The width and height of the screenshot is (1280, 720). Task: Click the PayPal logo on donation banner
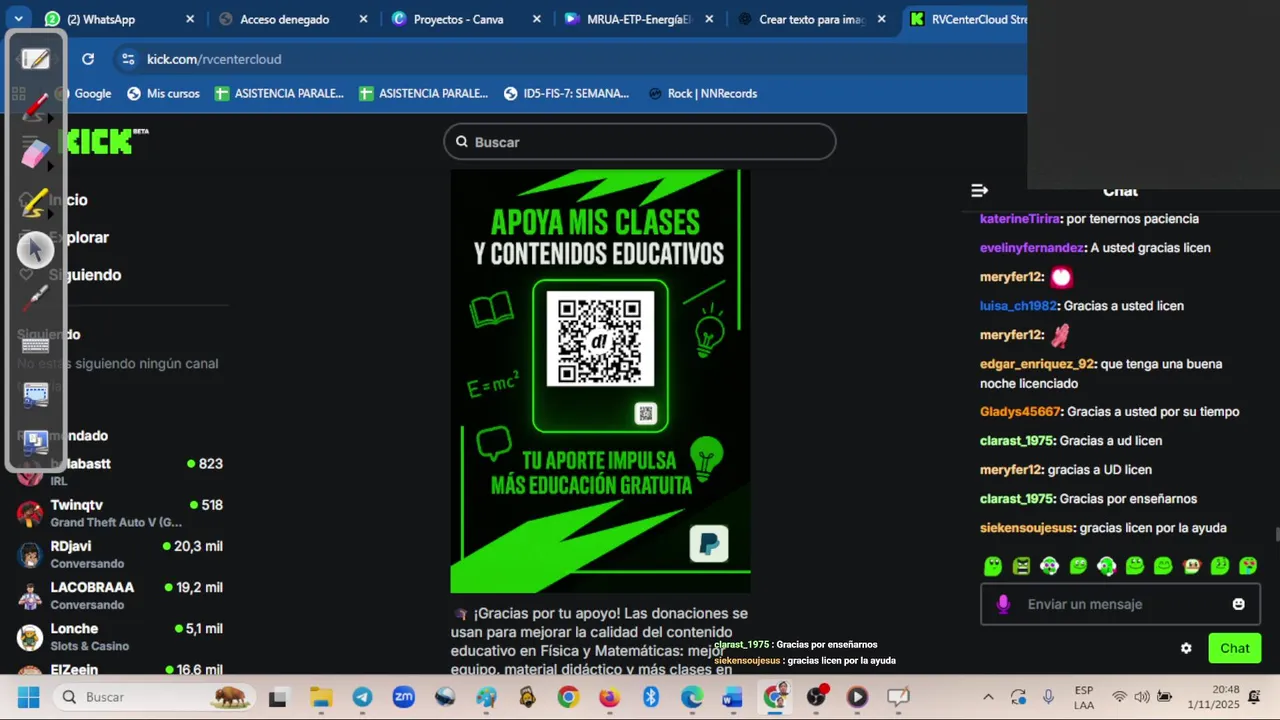(709, 544)
